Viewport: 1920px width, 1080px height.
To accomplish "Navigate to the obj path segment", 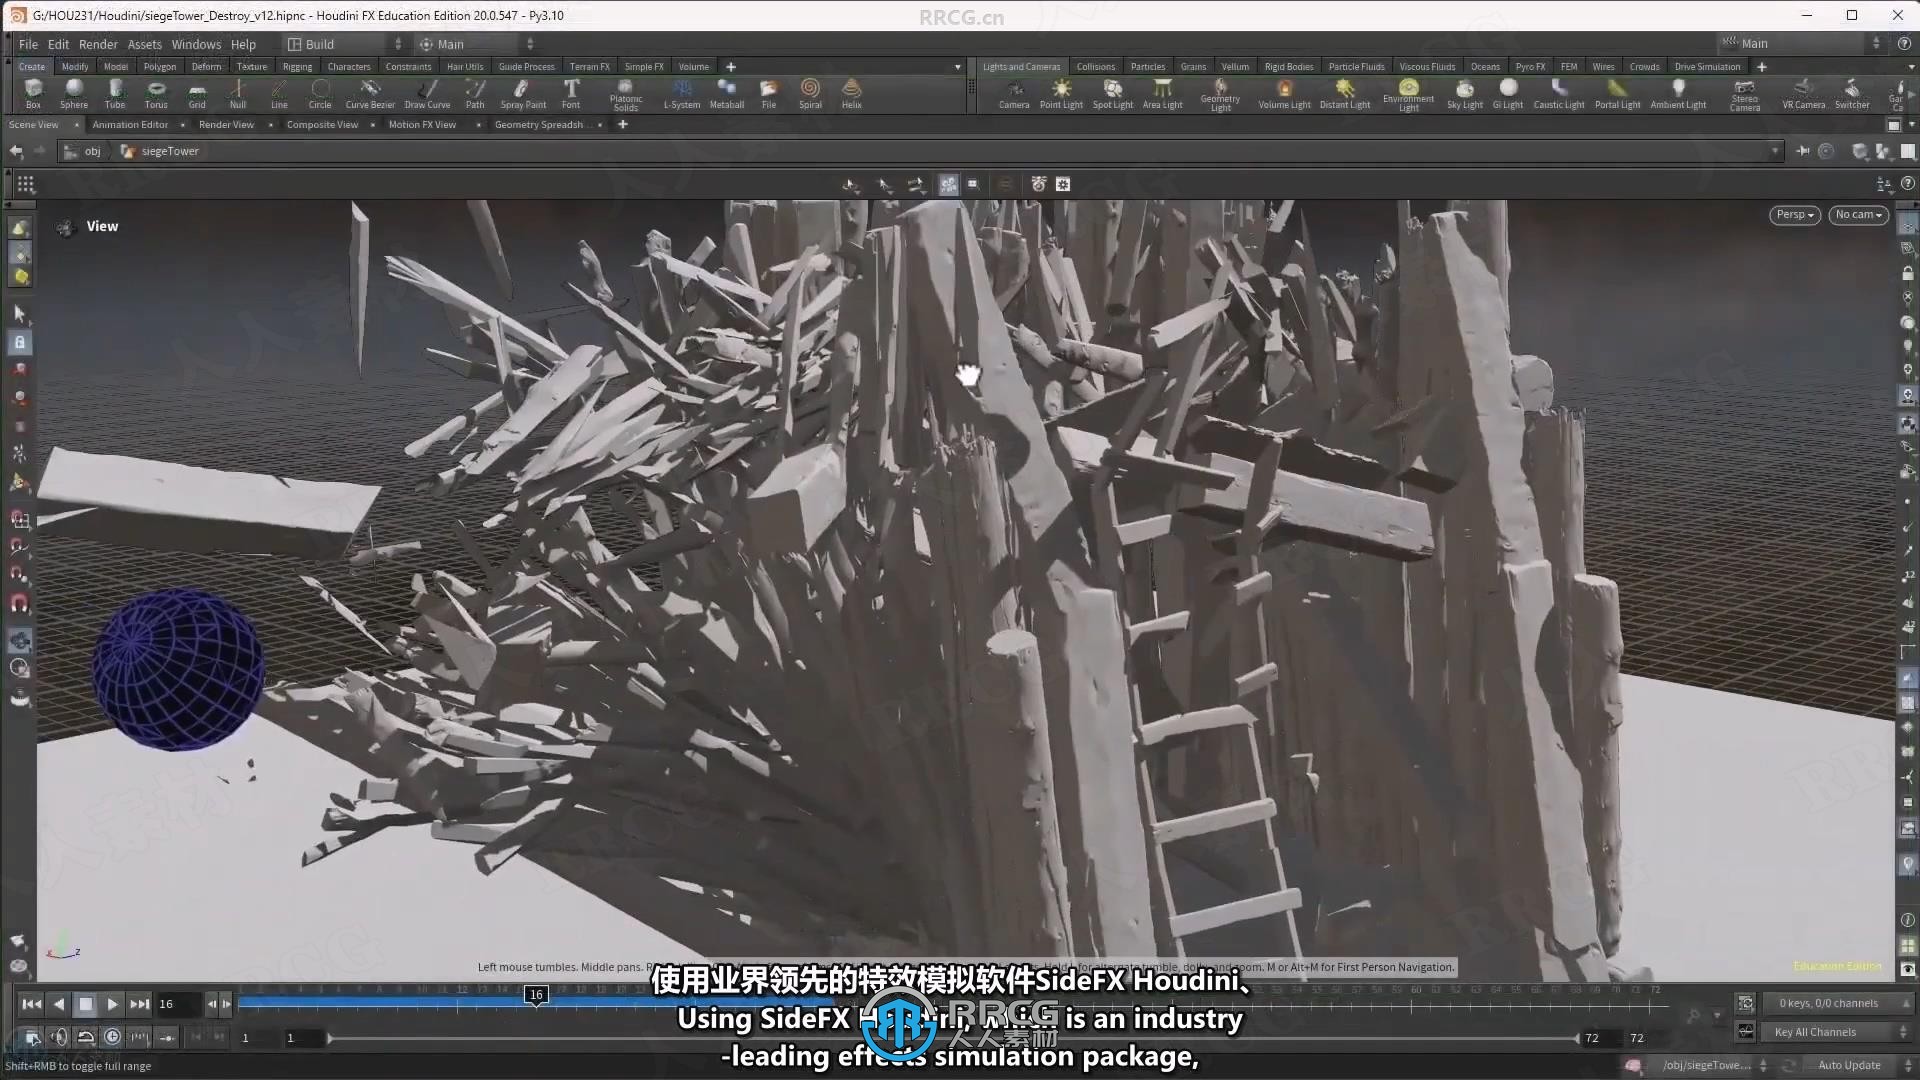I will coord(84,151).
